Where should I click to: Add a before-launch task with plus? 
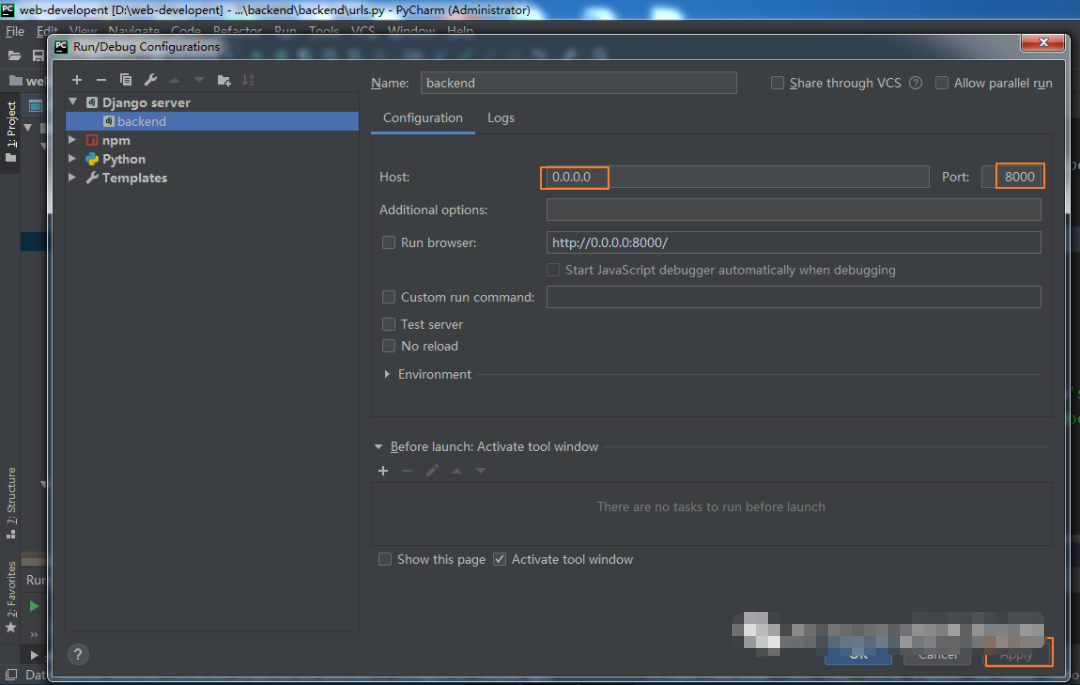(x=383, y=471)
